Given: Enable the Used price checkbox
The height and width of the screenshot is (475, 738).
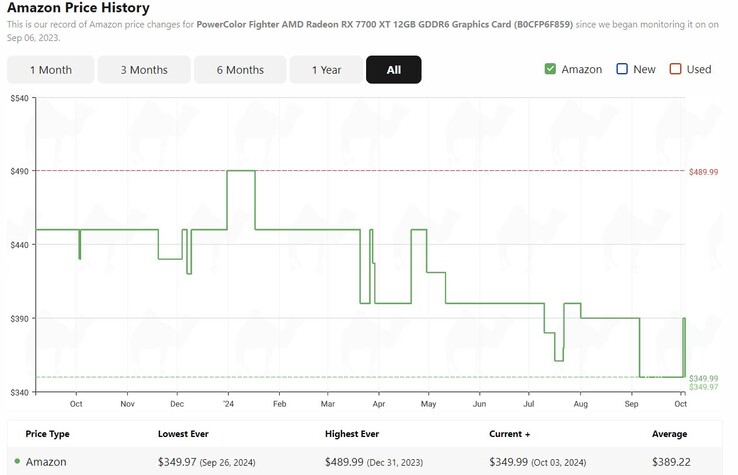Looking at the screenshot, I should [675, 69].
